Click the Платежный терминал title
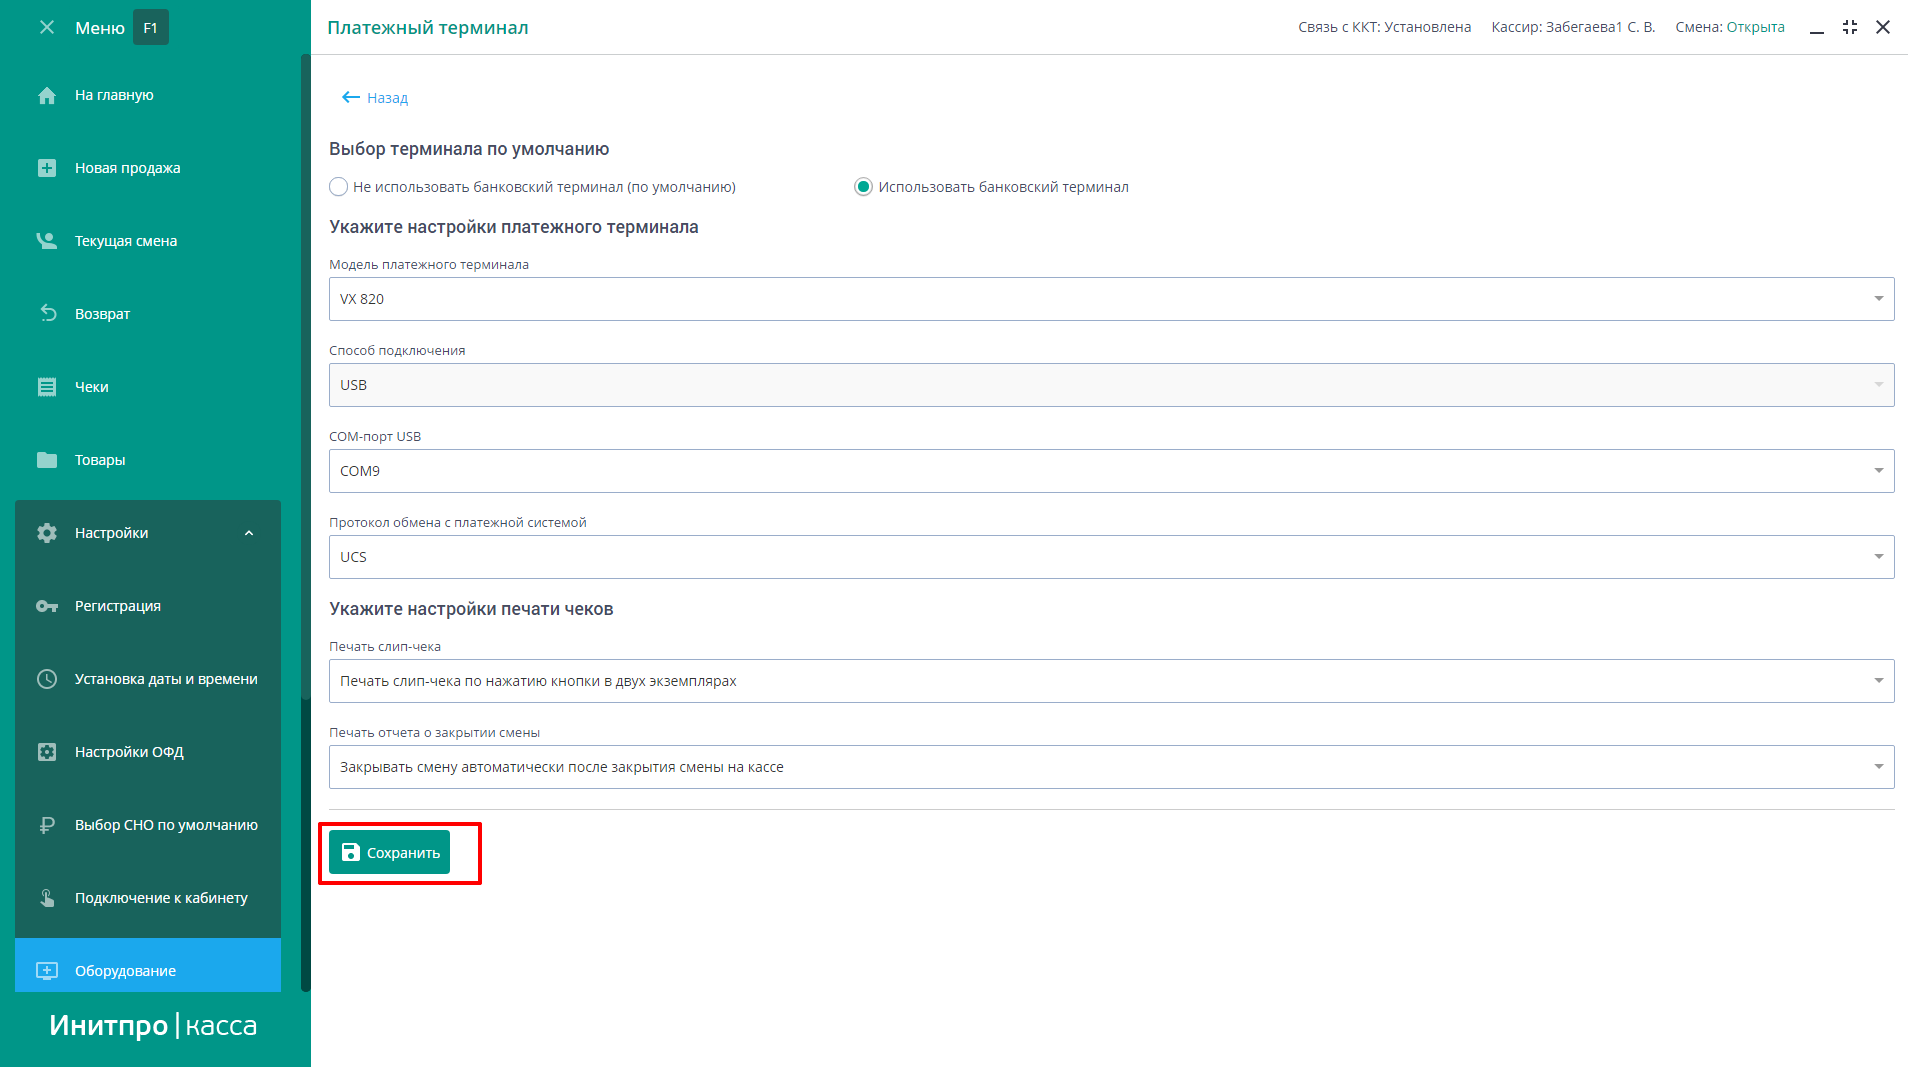The image size is (1908, 1067). click(428, 28)
